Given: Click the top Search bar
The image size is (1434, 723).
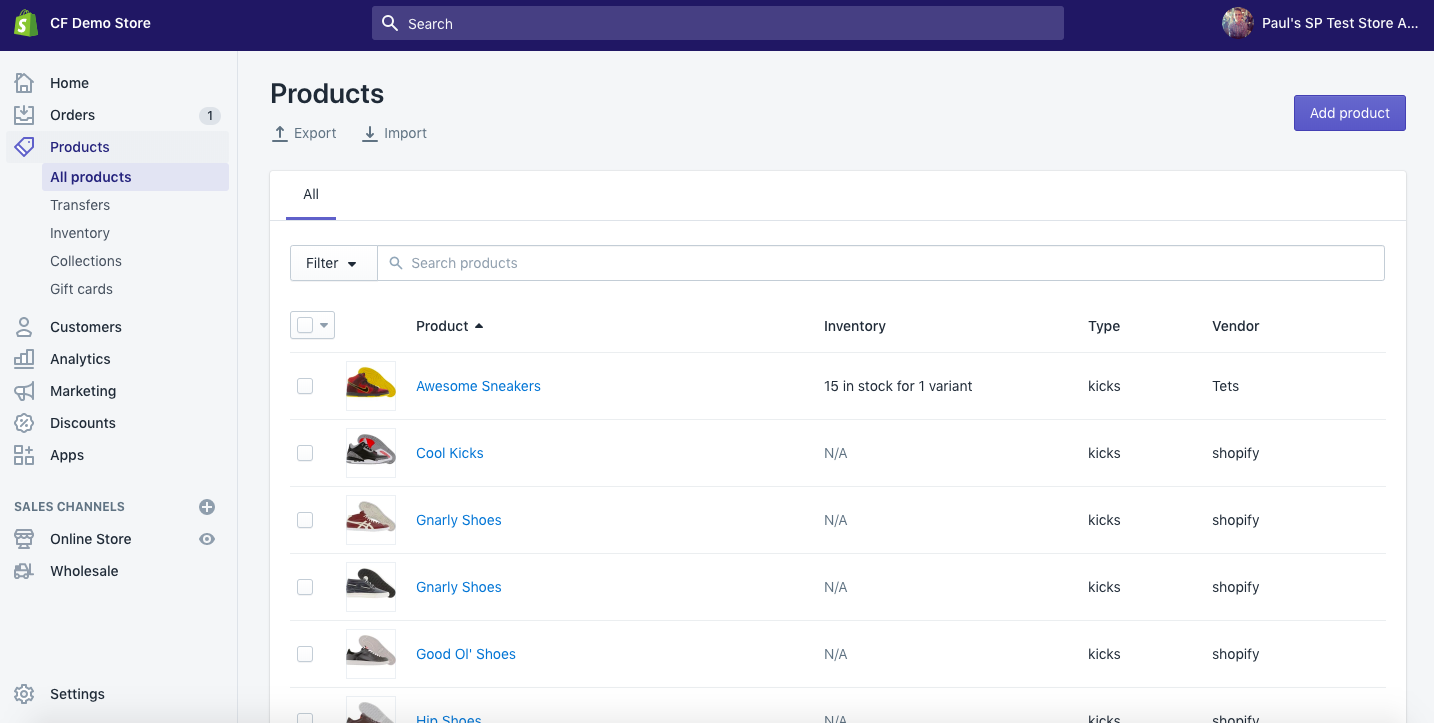Looking at the screenshot, I should point(718,23).
